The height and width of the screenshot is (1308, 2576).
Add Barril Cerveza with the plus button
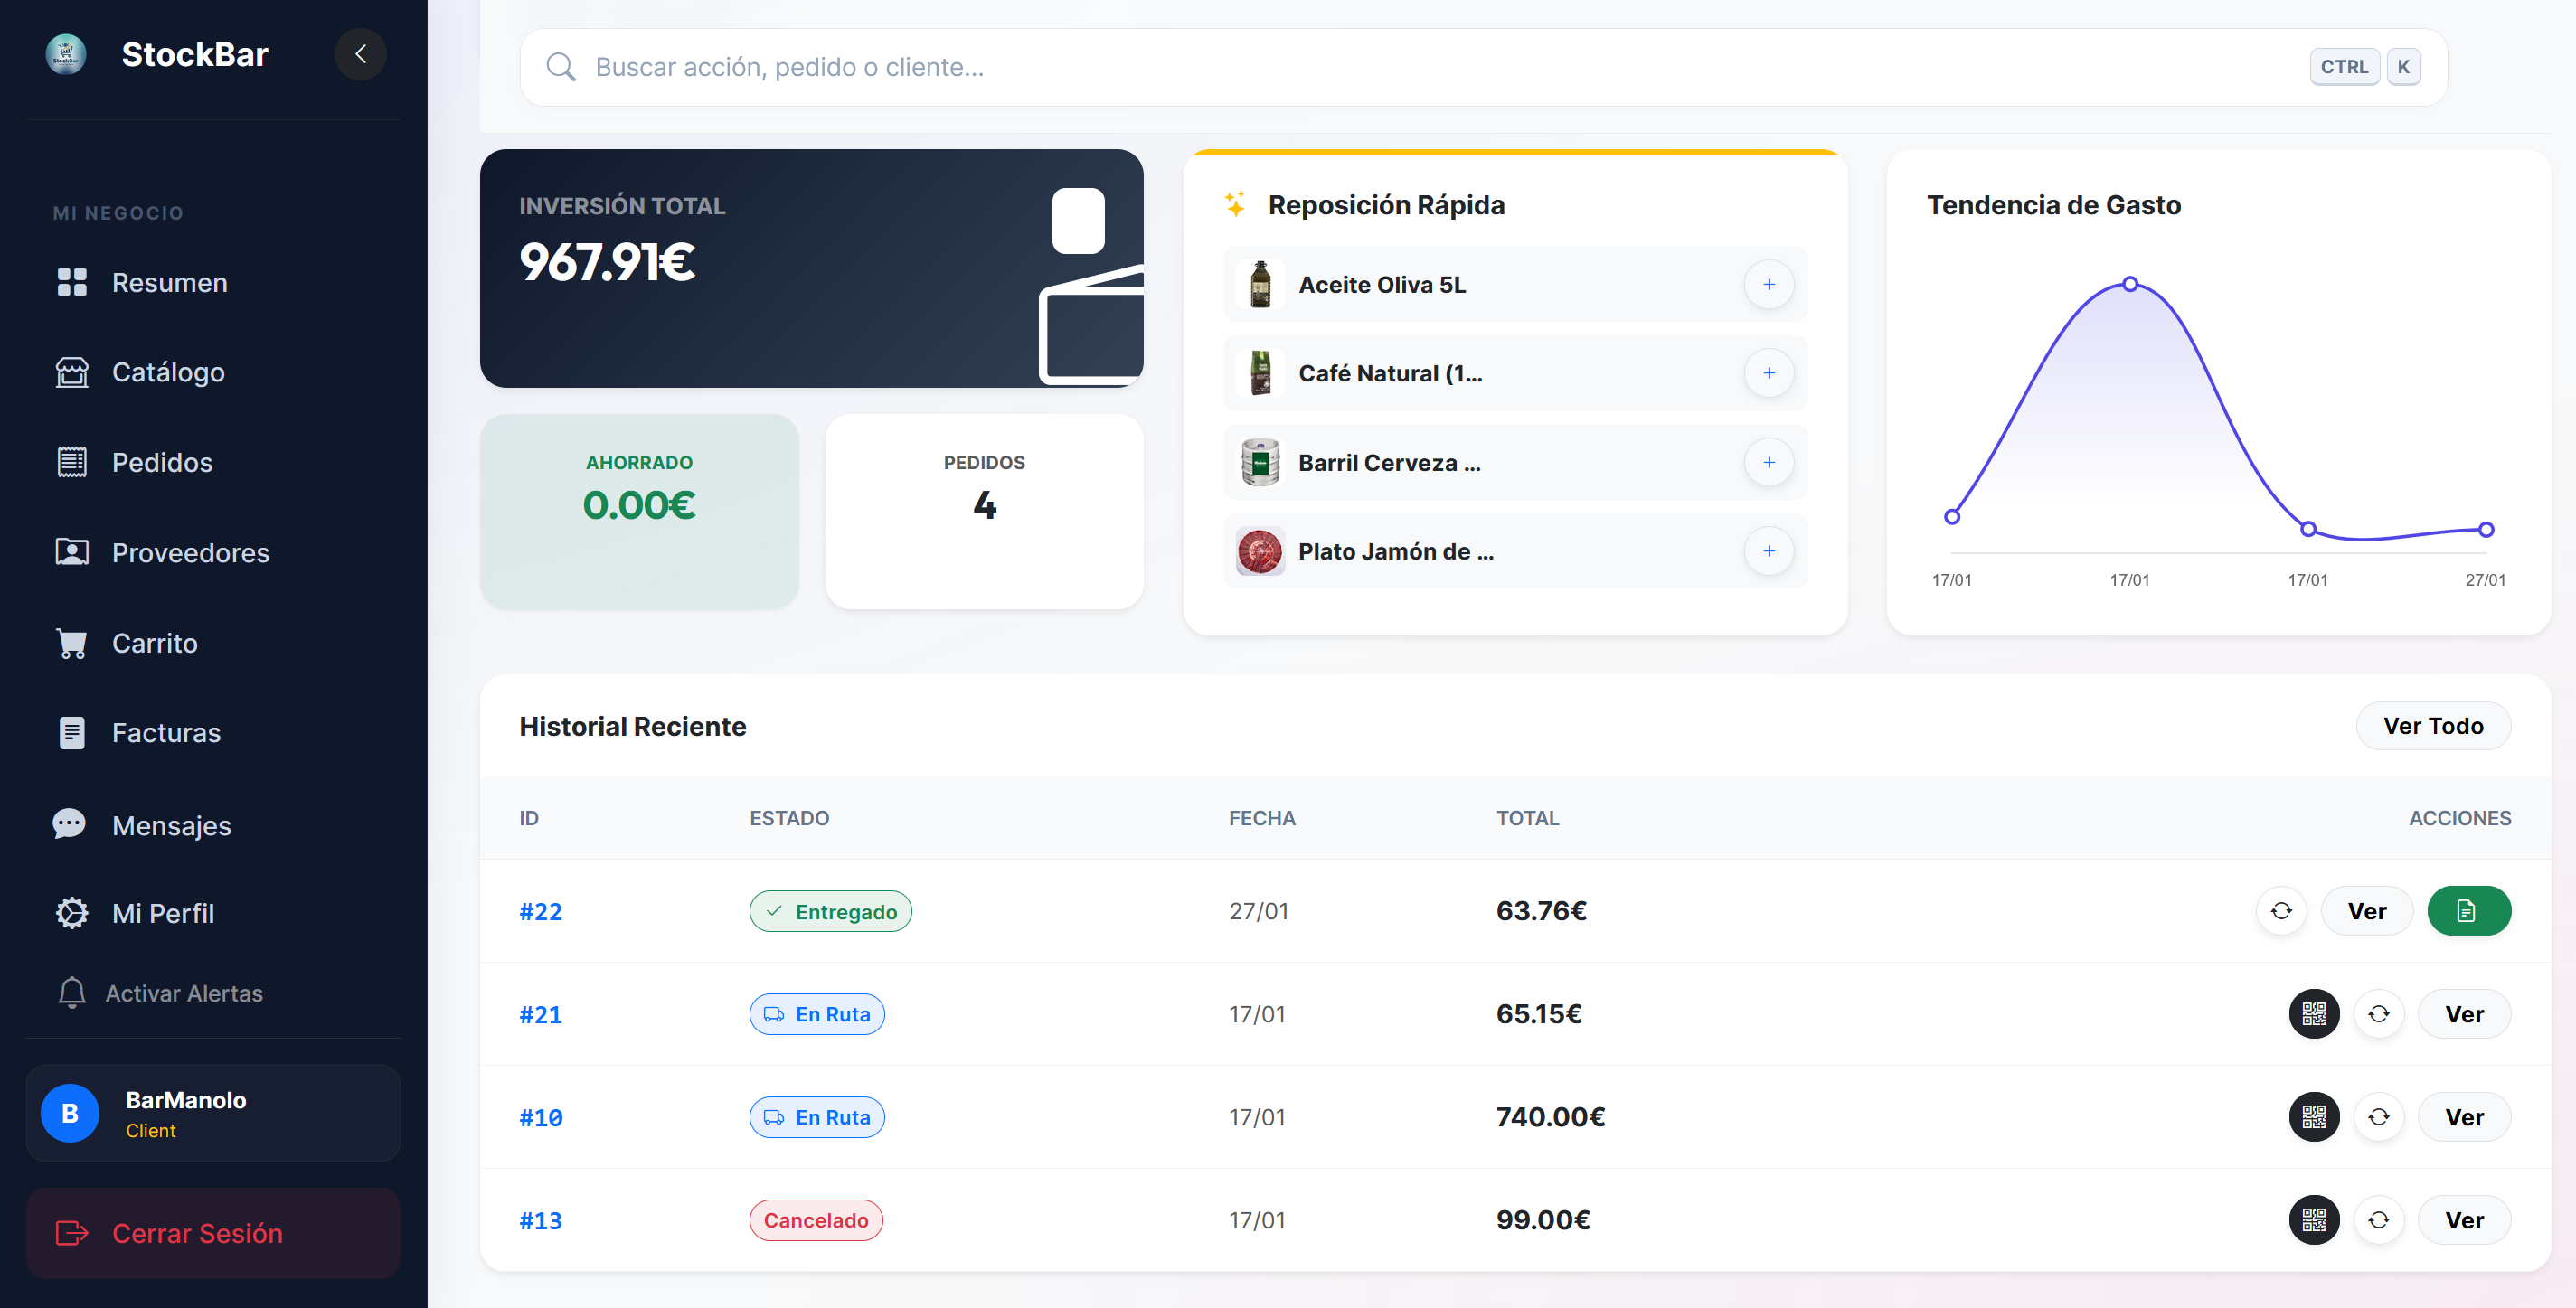tap(1769, 462)
